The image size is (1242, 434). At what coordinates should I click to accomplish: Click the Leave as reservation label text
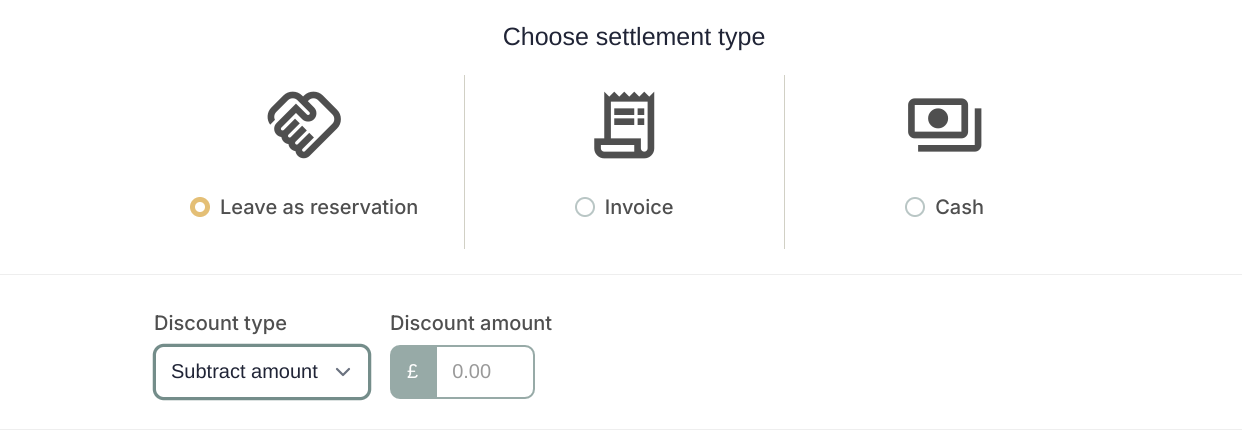pyautogui.click(x=319, y=207)
